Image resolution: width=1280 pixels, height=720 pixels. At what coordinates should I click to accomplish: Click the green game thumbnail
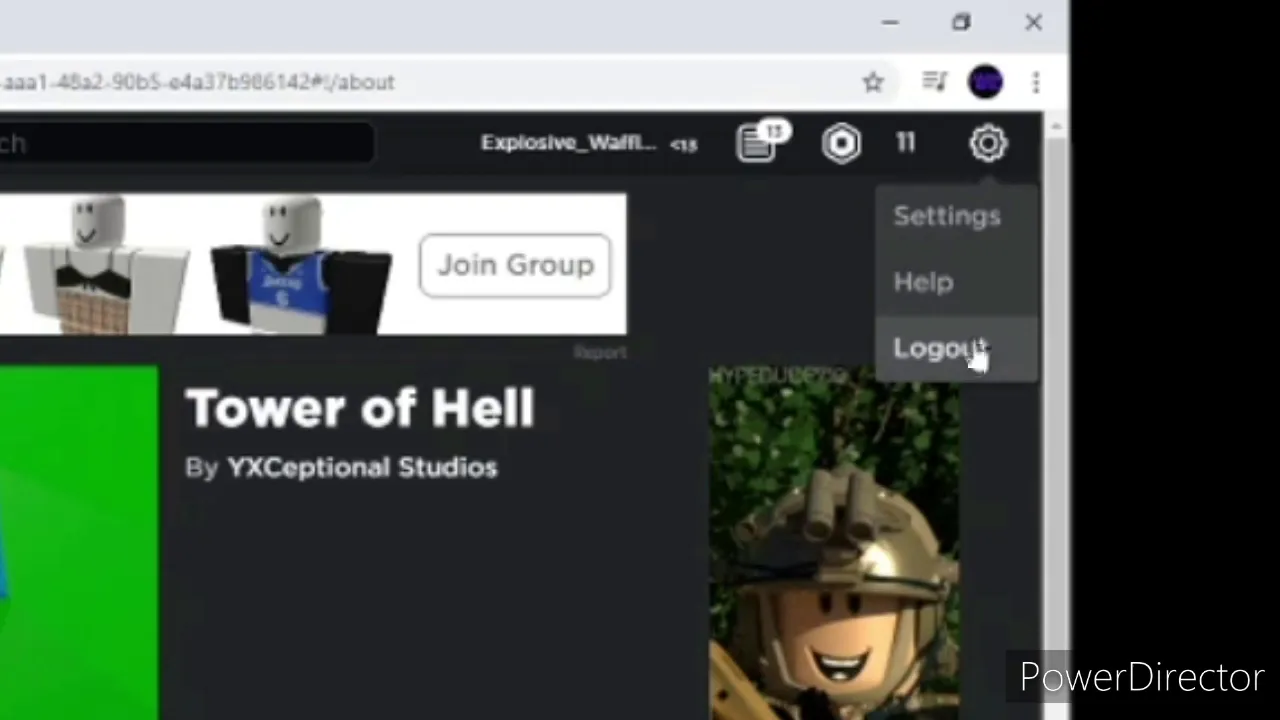79,543
